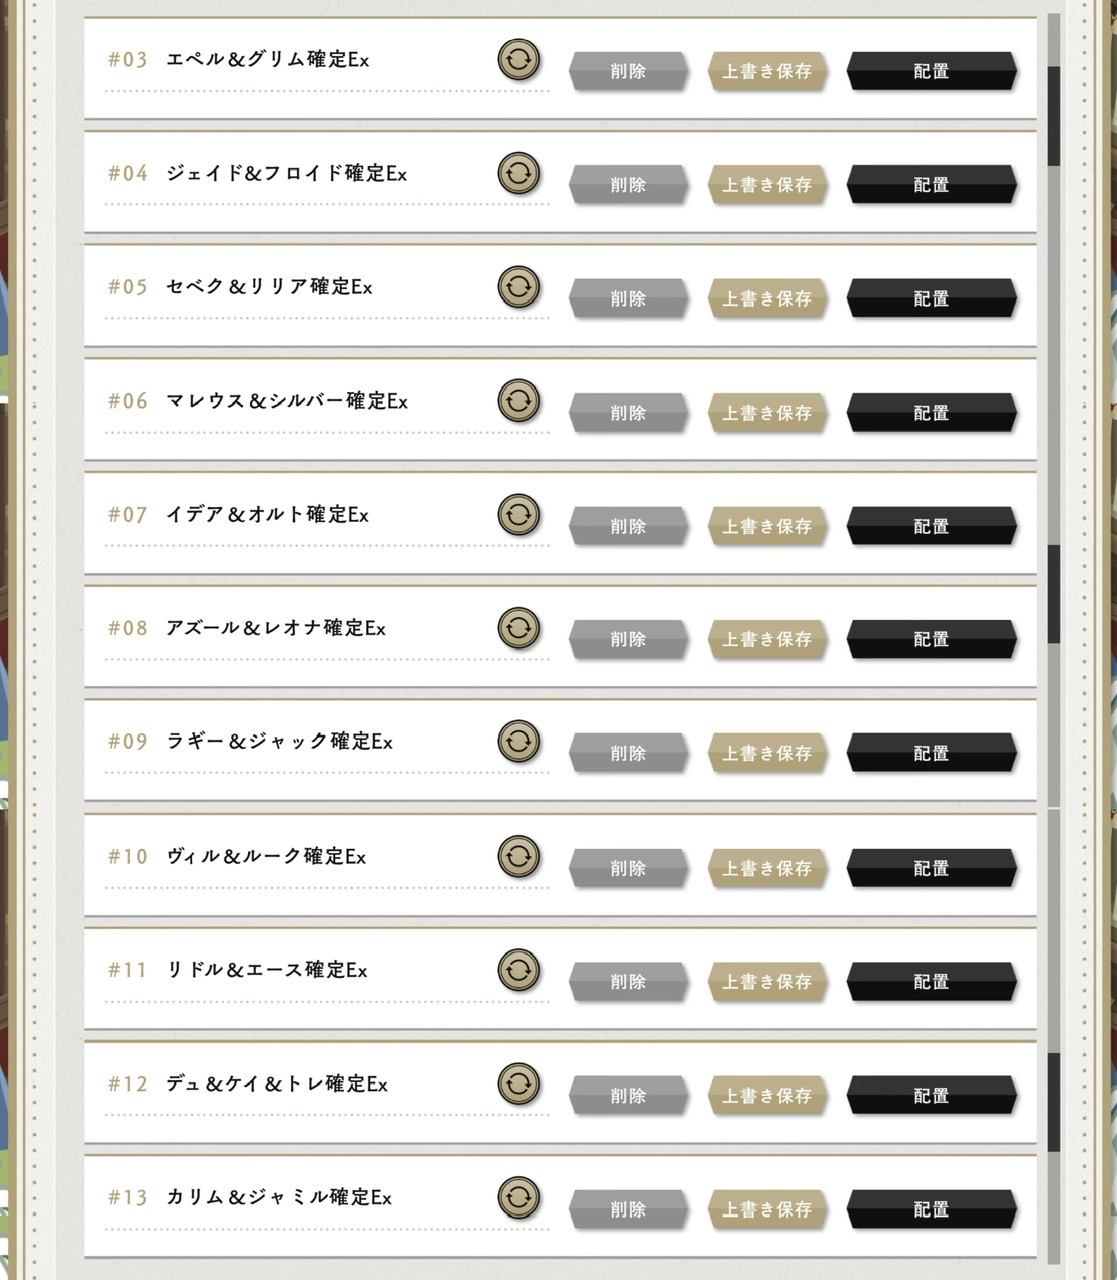The height and width of the screenshot is (1280, 1117).
Task: Click 配置 for ヴィル＆ルーク確定Ex
Action: tap(931, 868)
